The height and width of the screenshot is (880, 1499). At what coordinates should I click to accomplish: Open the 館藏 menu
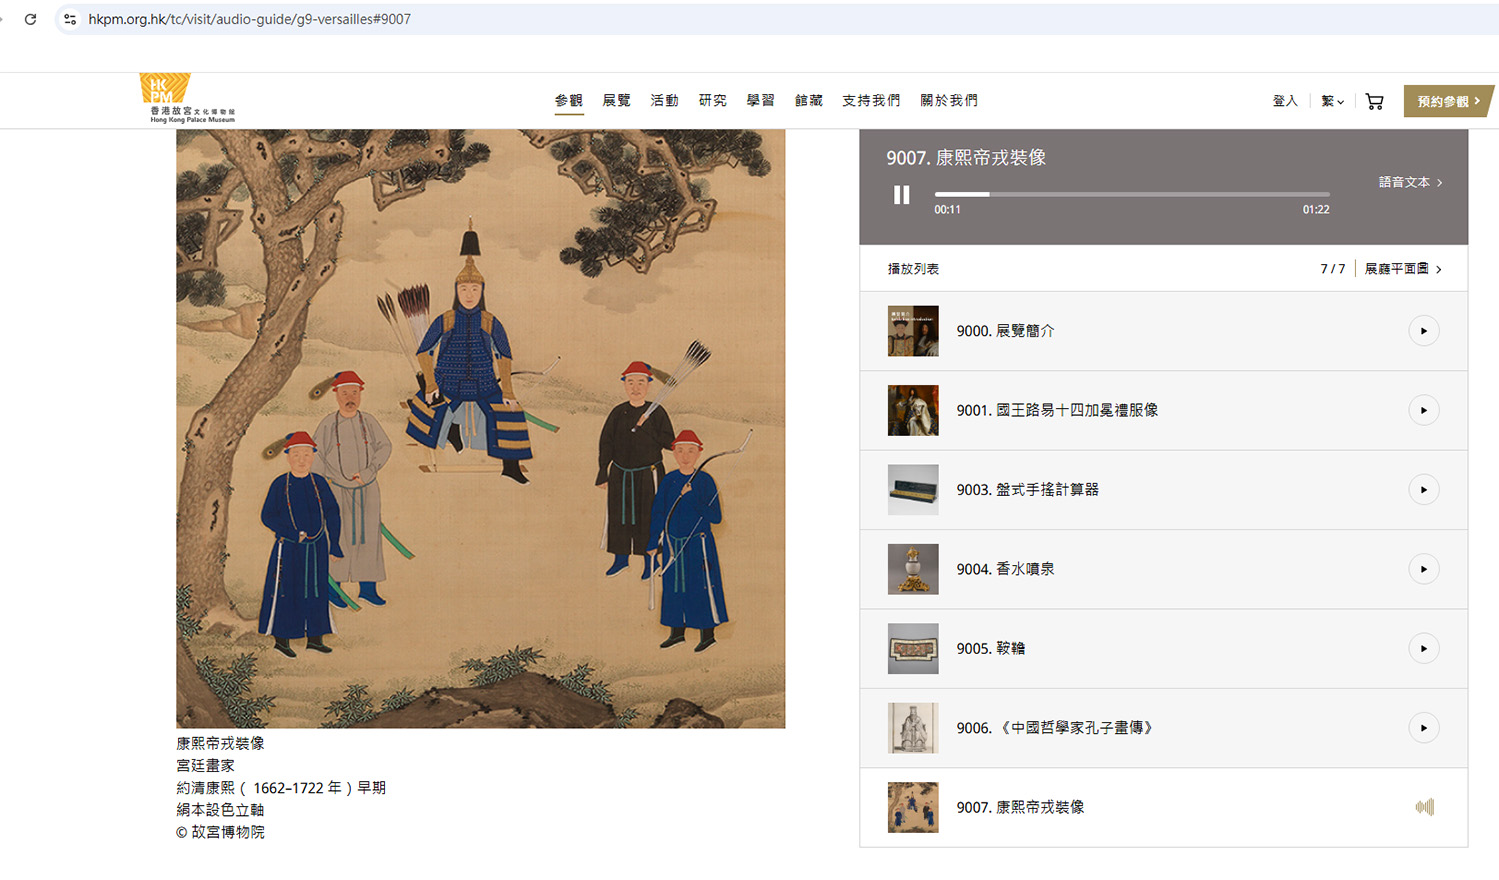pos(808,100)
